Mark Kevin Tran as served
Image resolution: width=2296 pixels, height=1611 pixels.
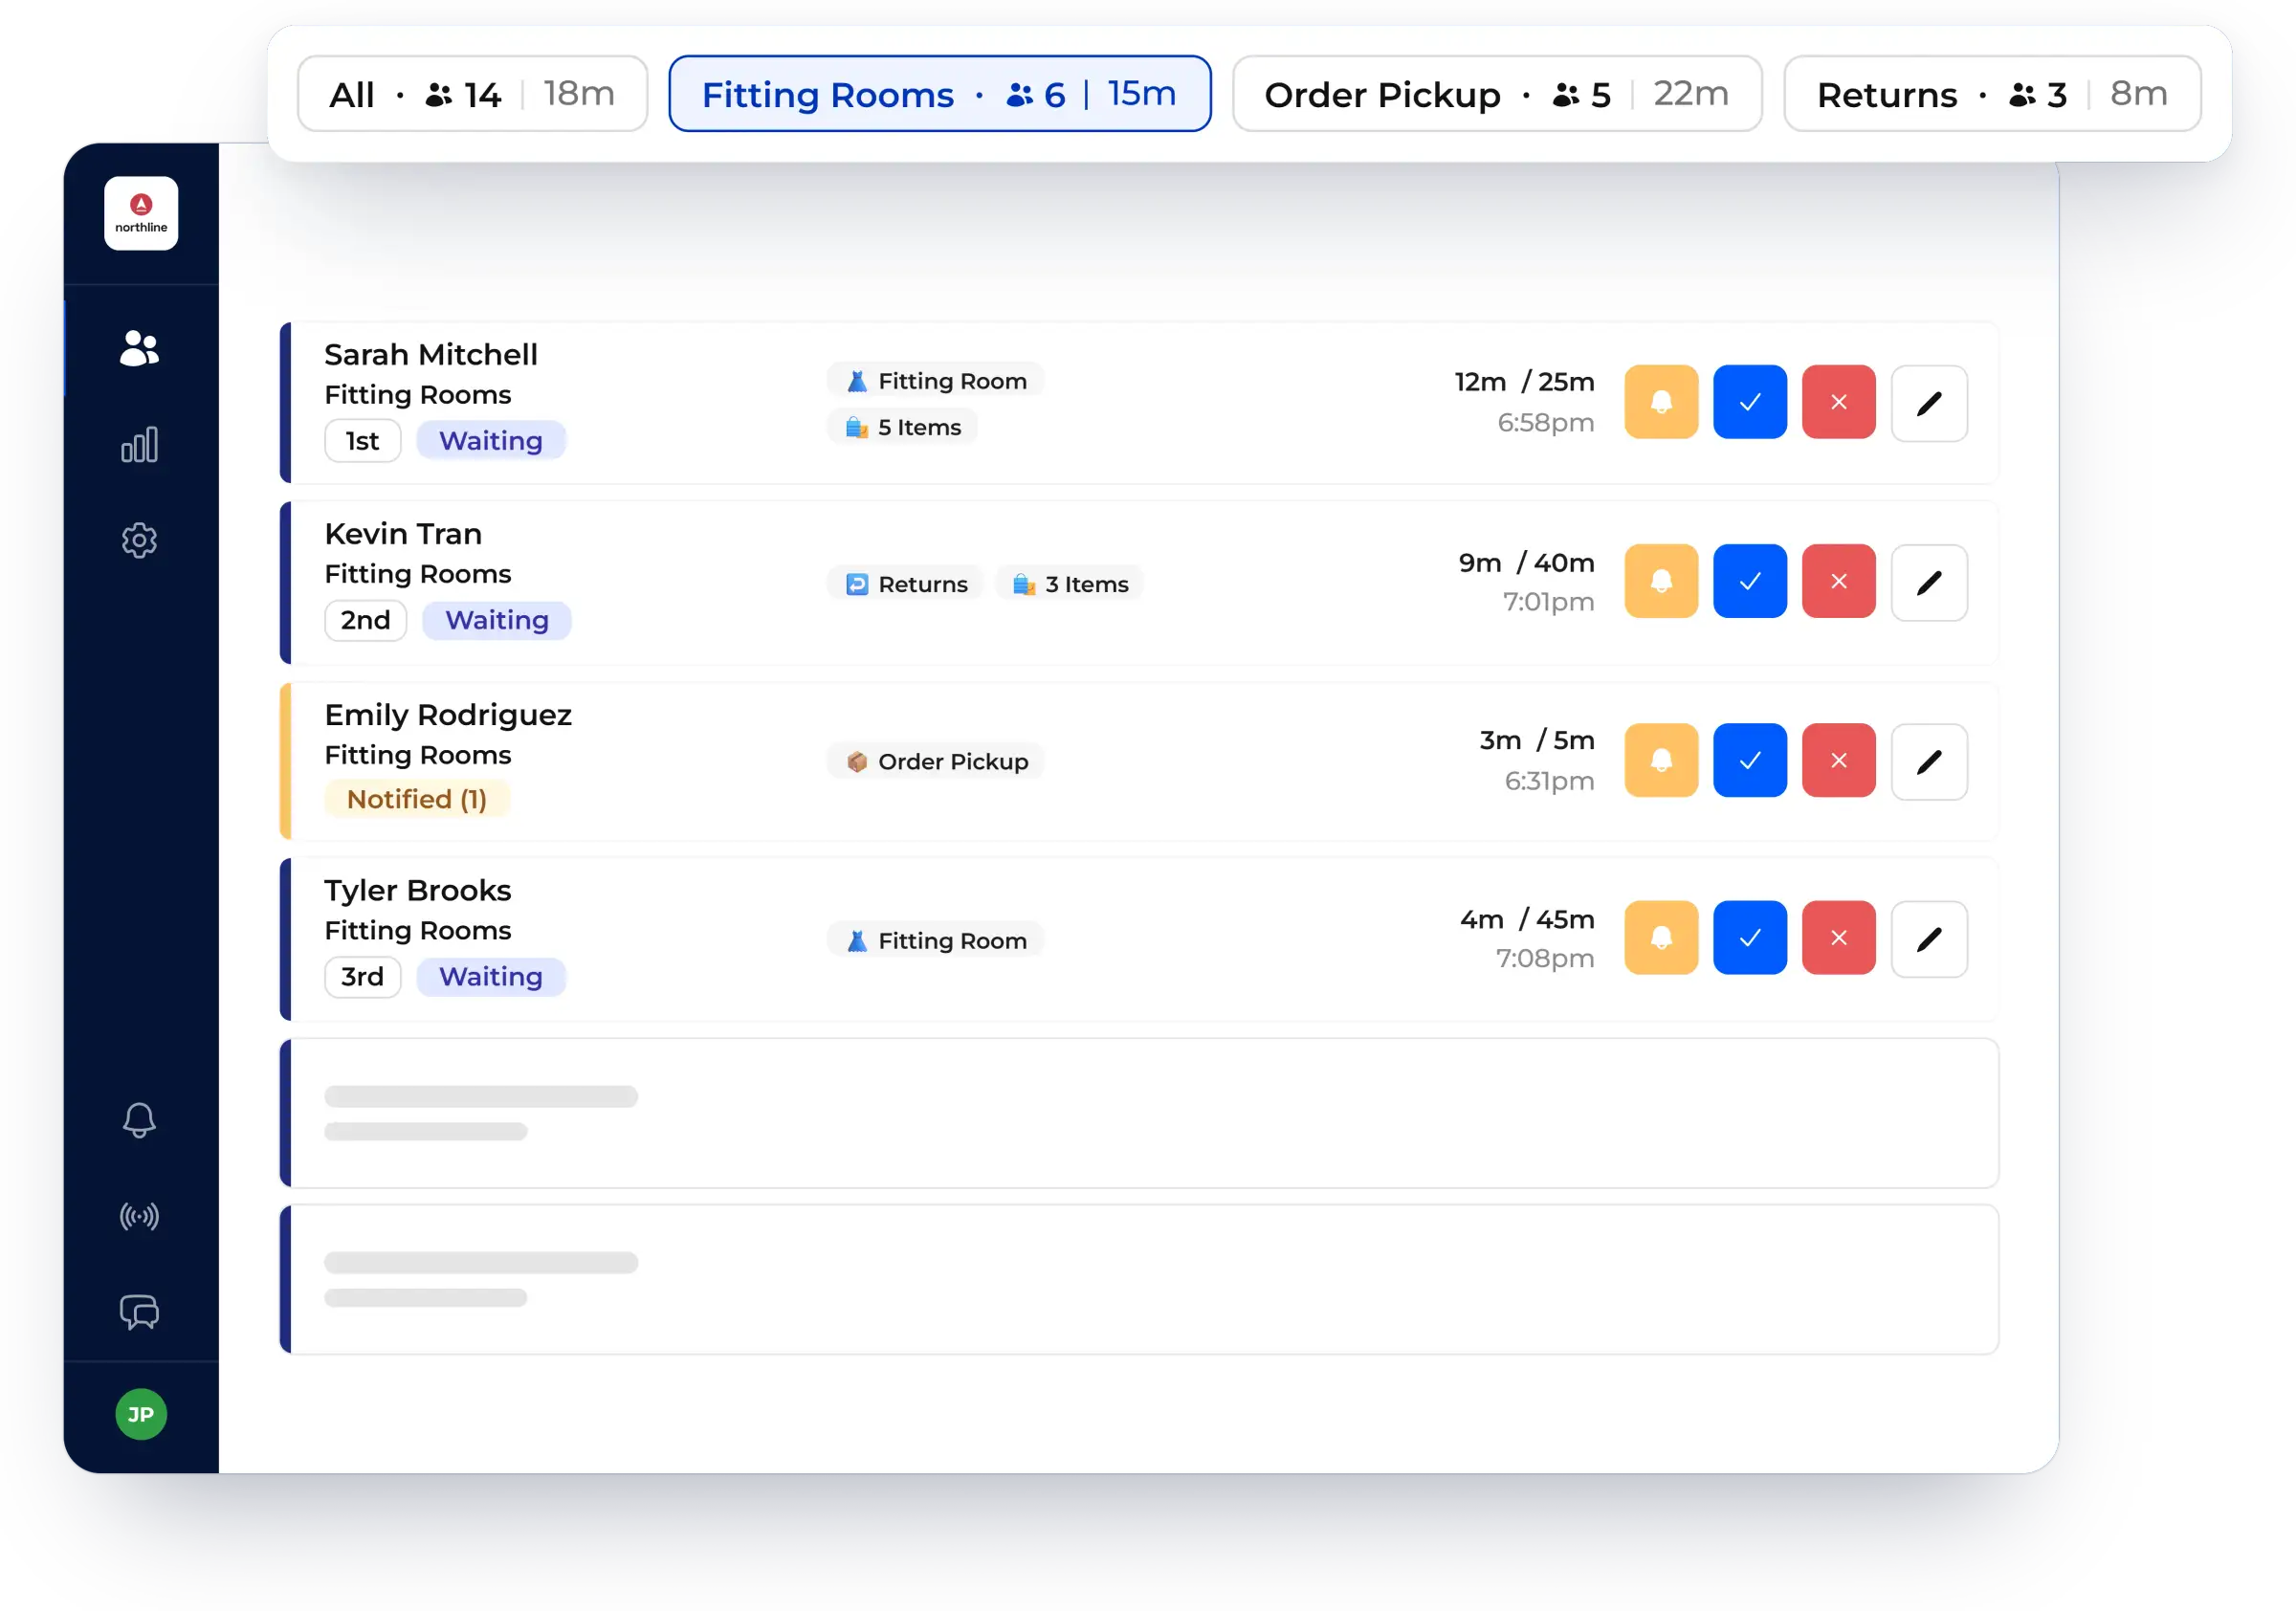pyautogui.click(x=1750, y=581)
